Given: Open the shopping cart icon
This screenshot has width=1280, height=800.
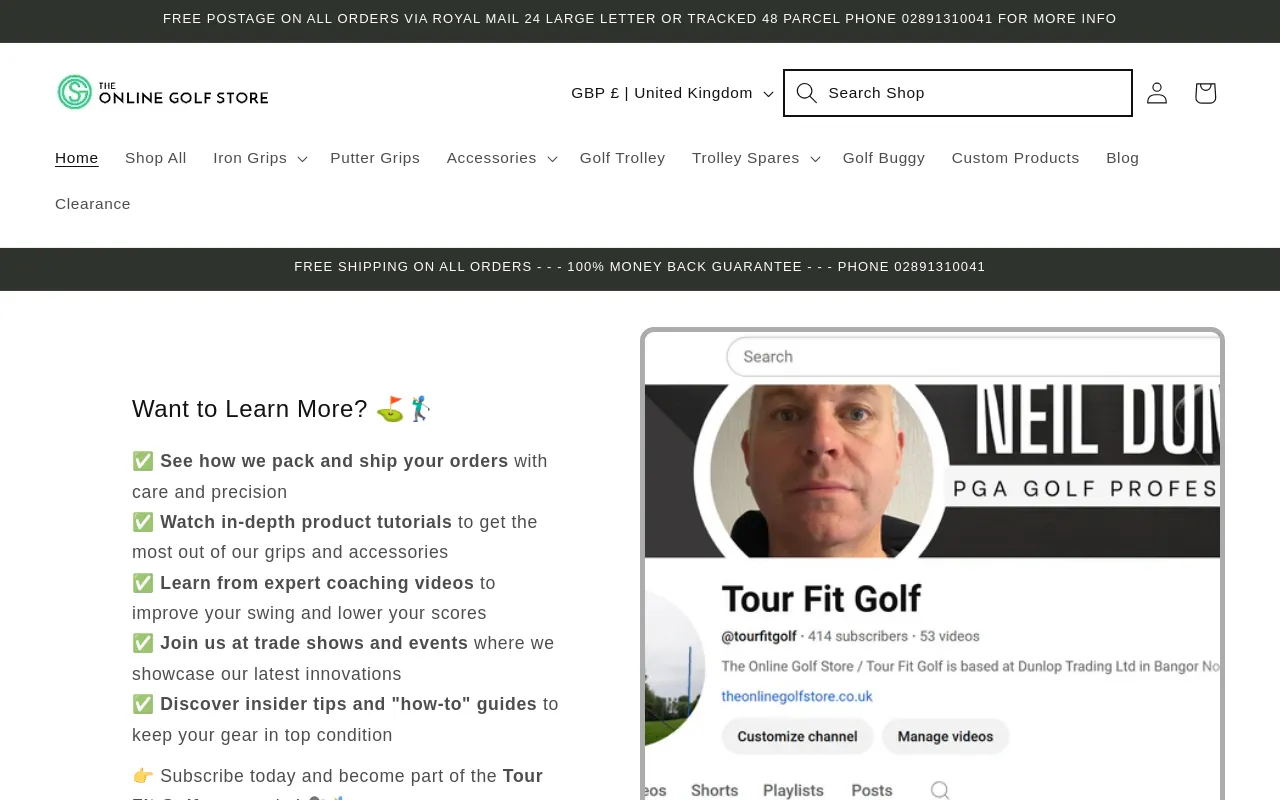Looking at the screenshot, I should coord(1205,93).
